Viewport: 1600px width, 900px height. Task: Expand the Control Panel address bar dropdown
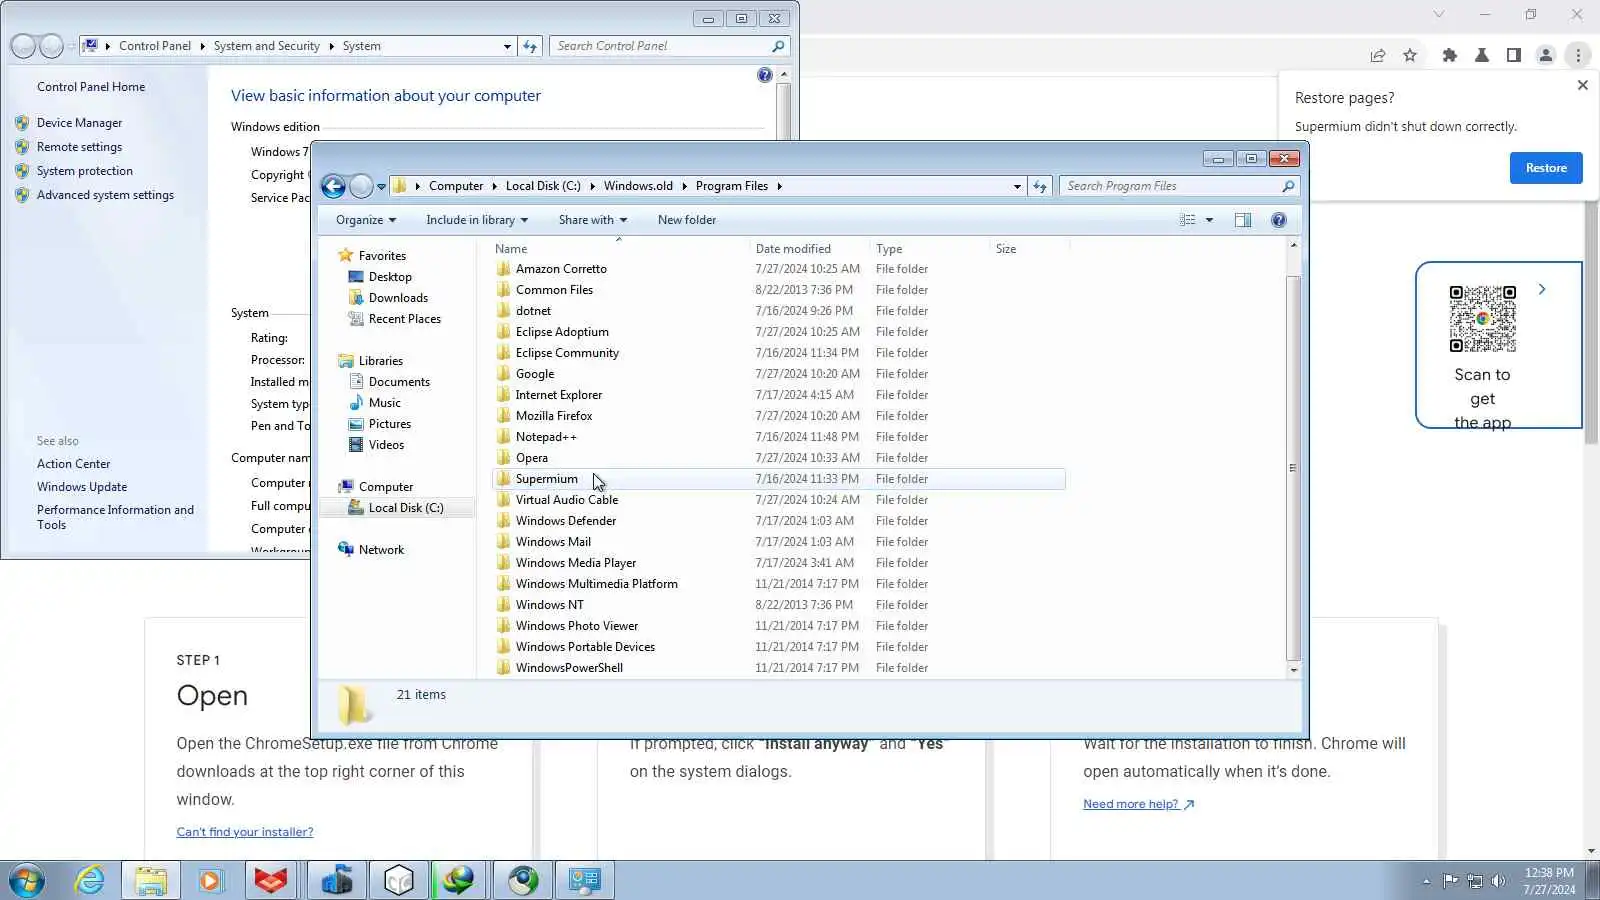(x=507, y=46)
